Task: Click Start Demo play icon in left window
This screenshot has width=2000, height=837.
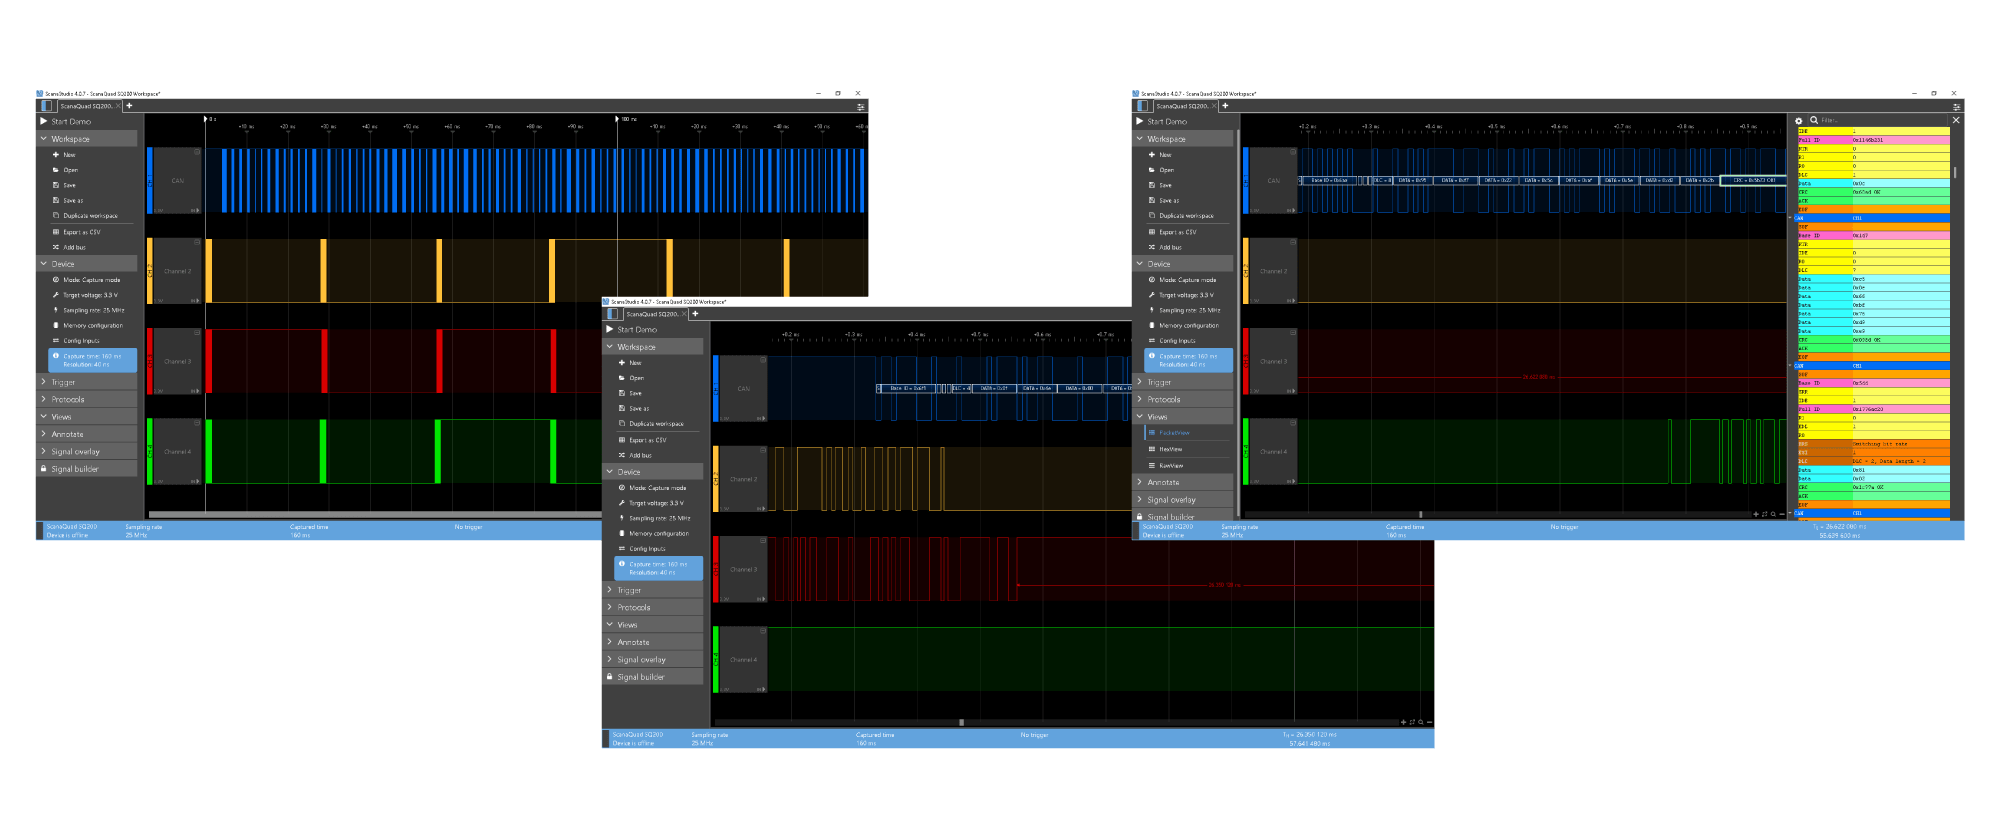Action: click(x=44, y=122)
